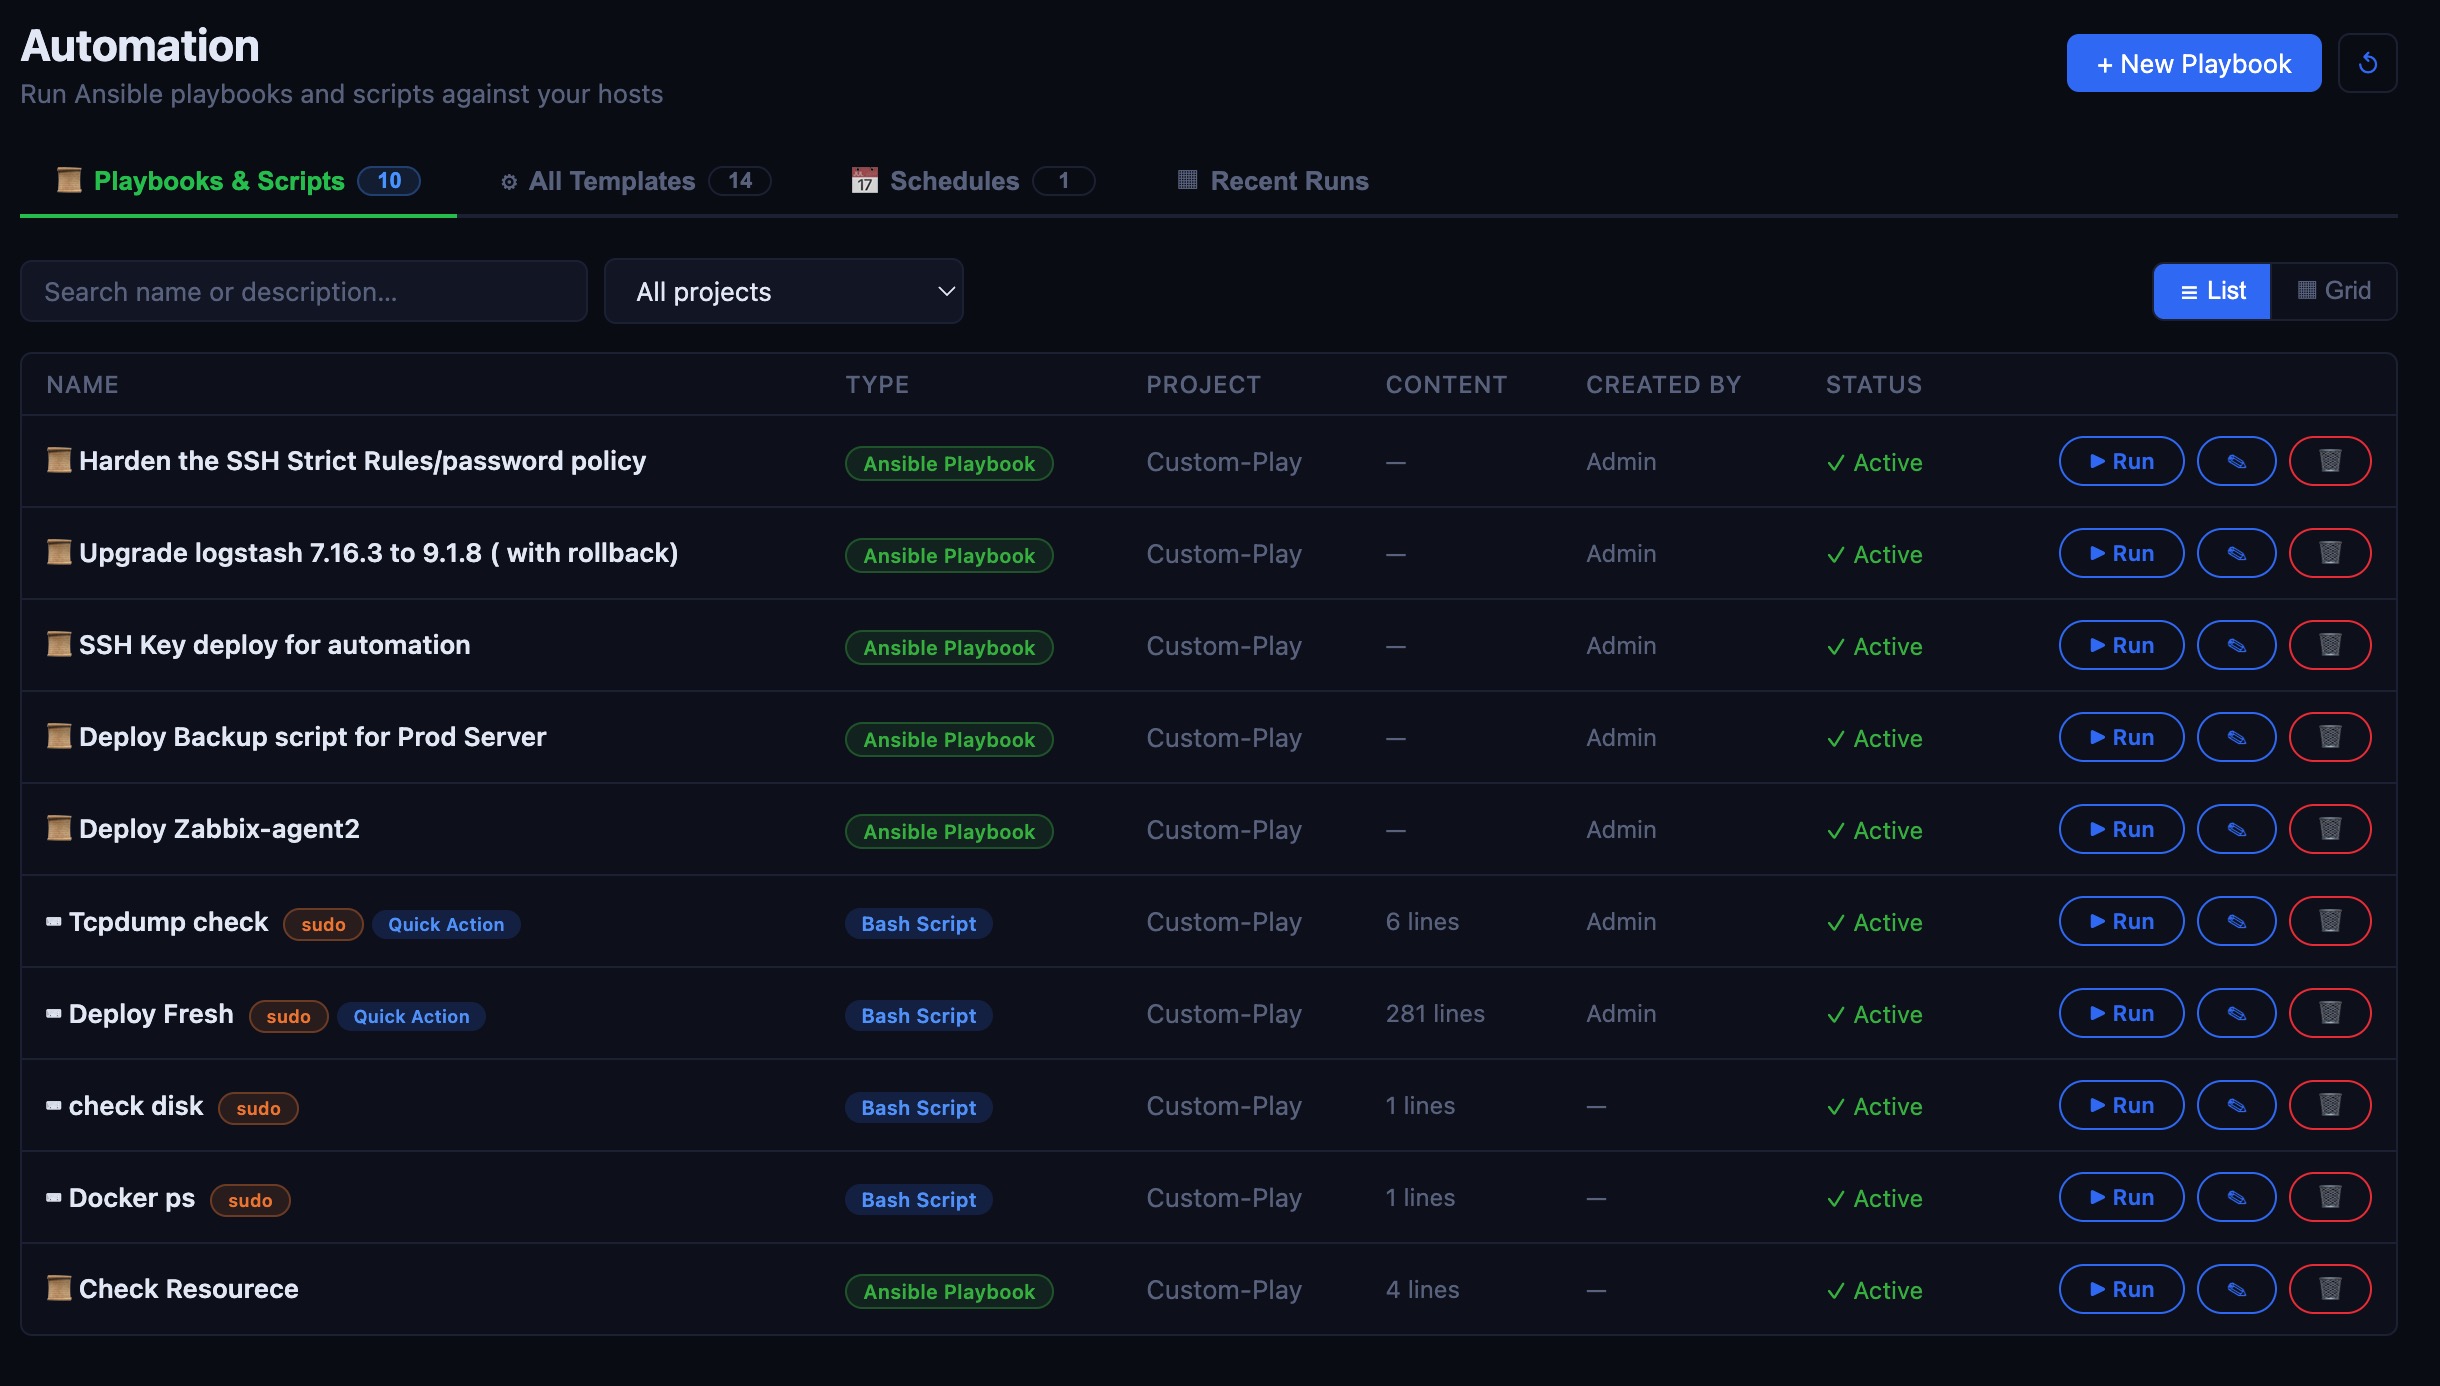Open the Deploy Zabbix-agent2 row name
This screenshot has height=1386, width=2440.
click(x=219, y=829)
